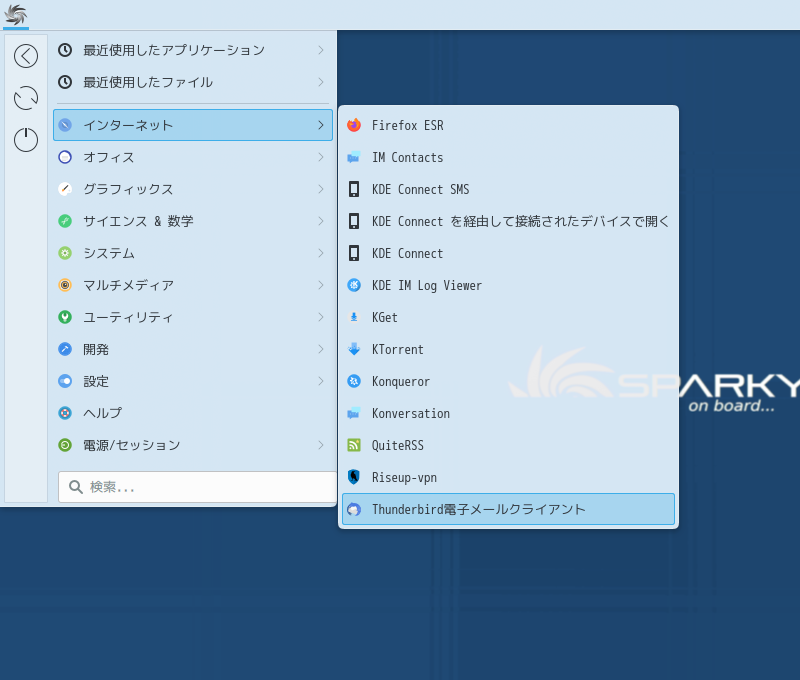Click the Thunderbird mail icon
The height and width of the screenshot is (680, 800).
[x=354, y=509]
